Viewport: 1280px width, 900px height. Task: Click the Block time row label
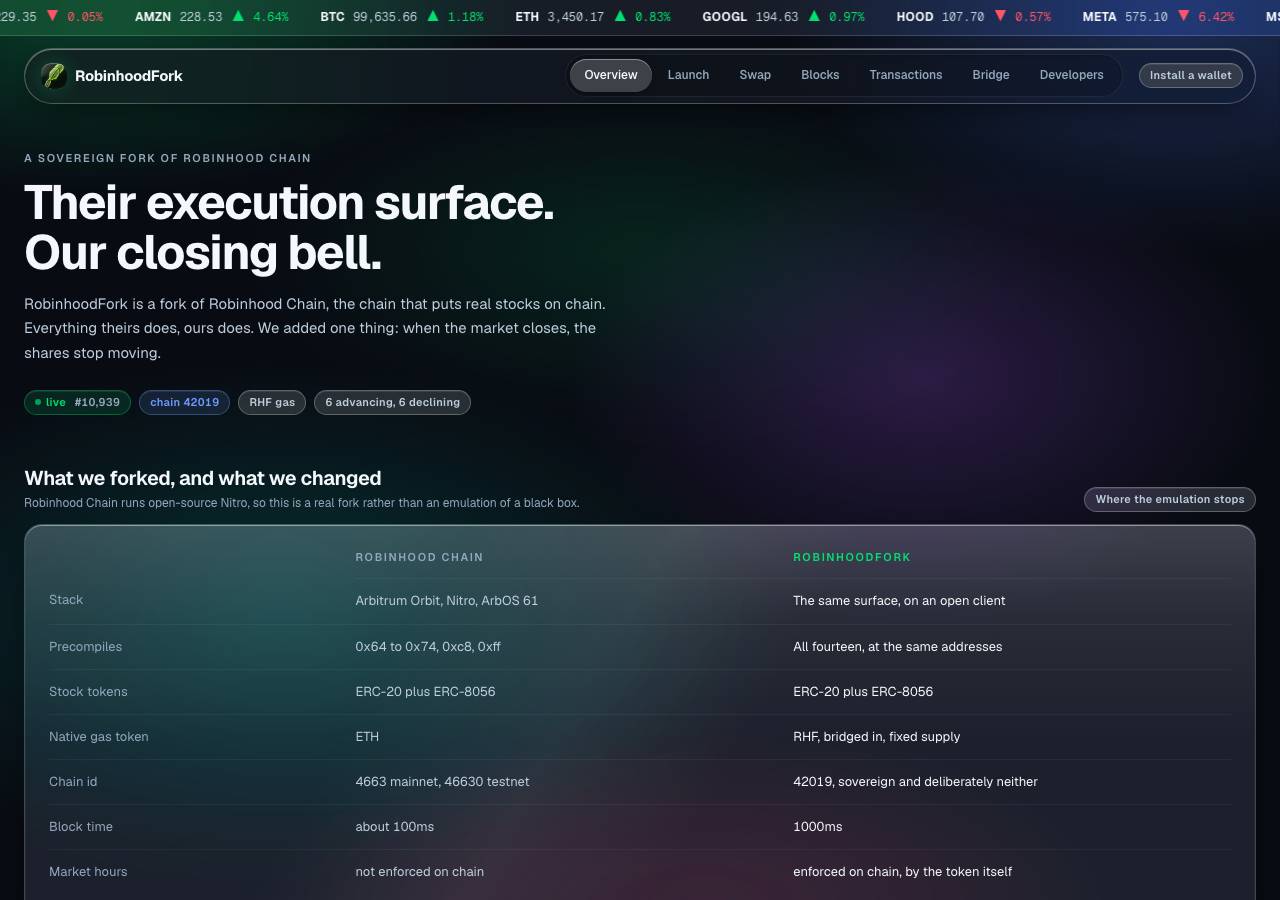tap(81, 827)
